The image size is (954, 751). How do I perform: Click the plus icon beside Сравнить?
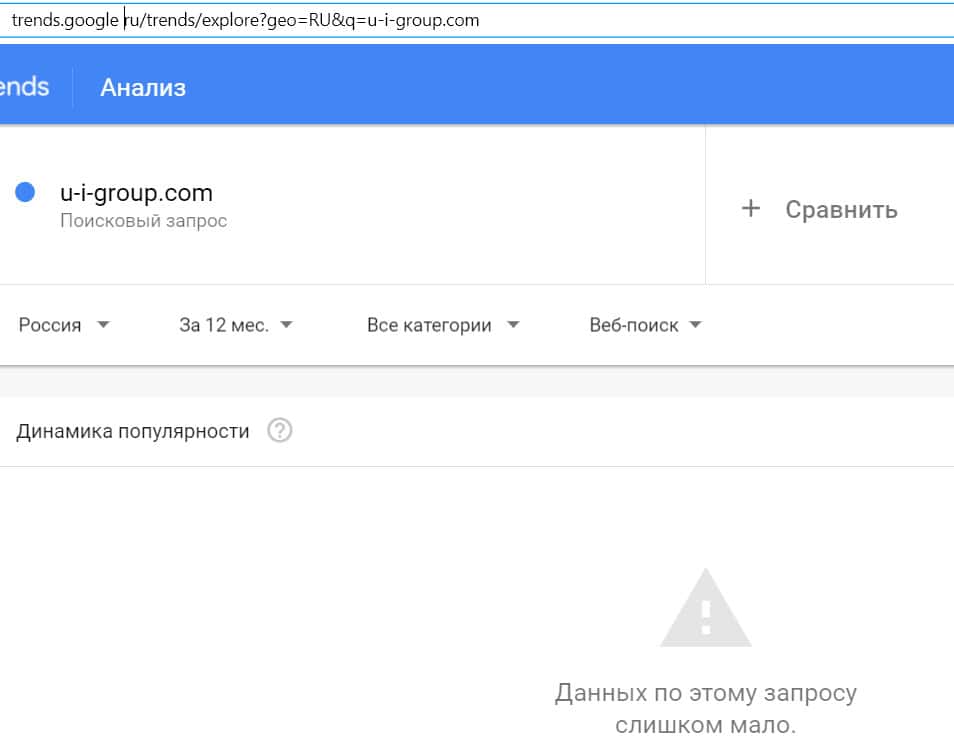pos(751,209)
